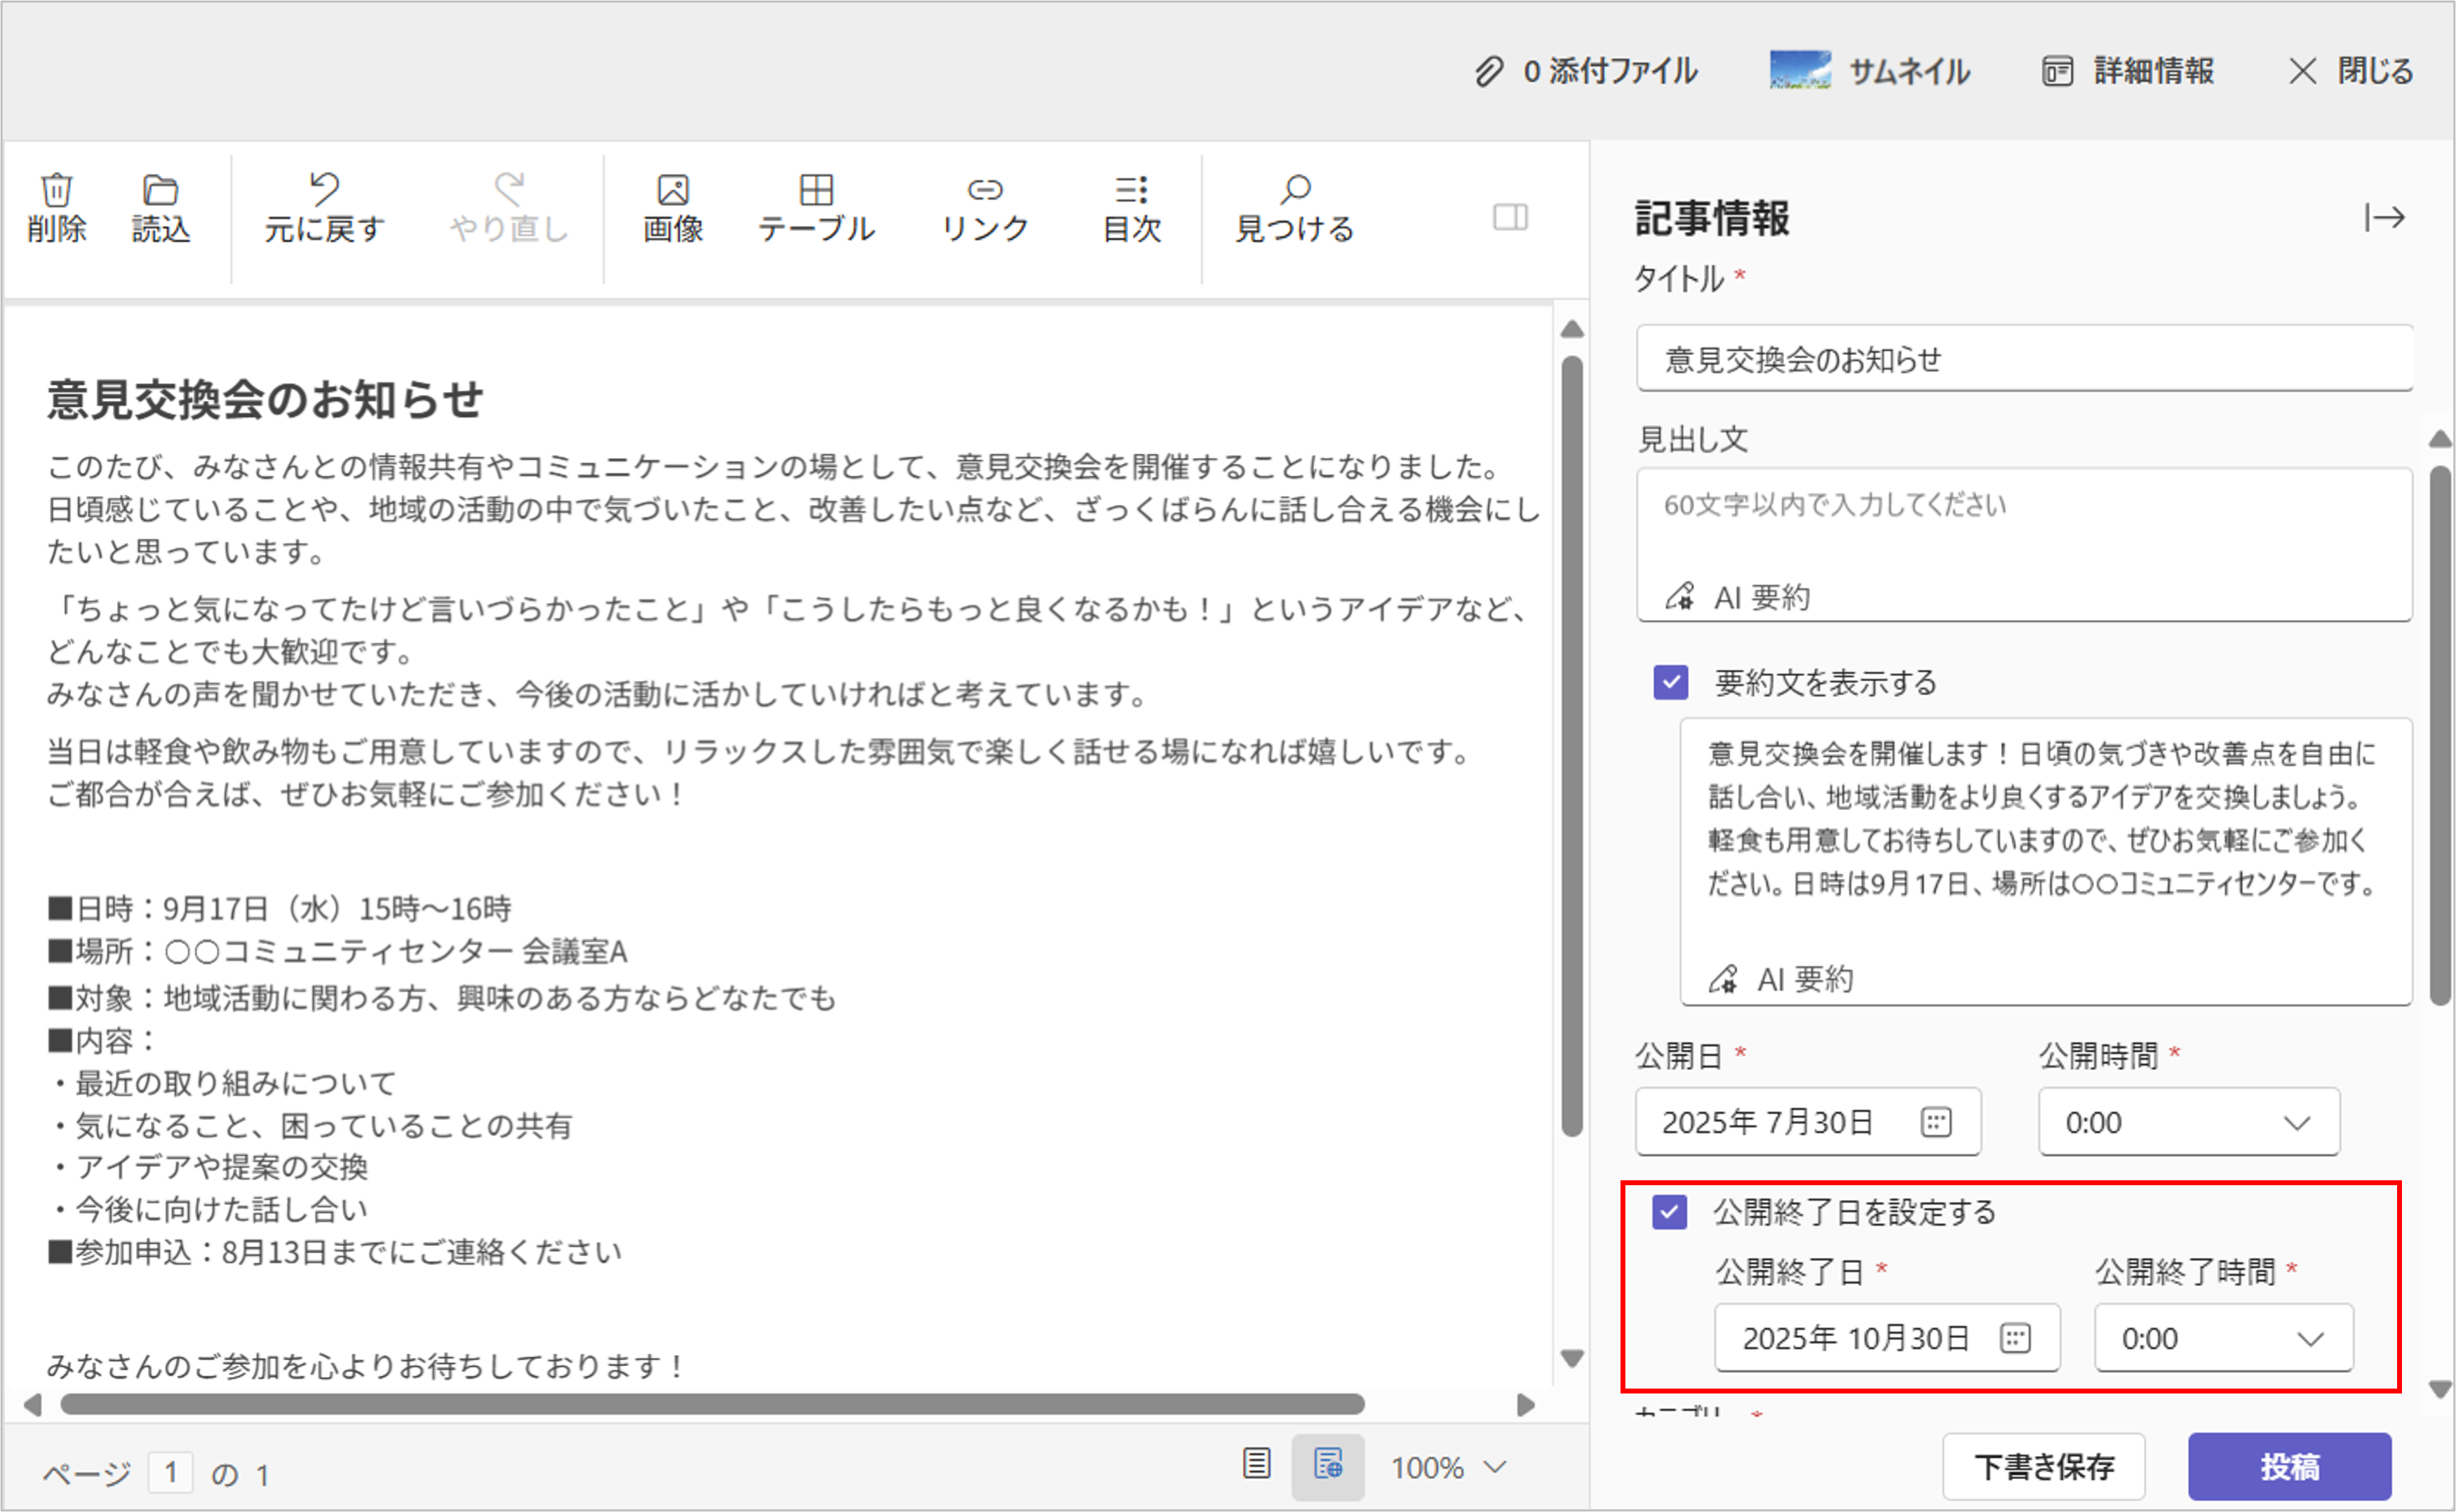The image size is (2456, 1512).
Task: Click the 削除 trash icon
Action: 56,189
